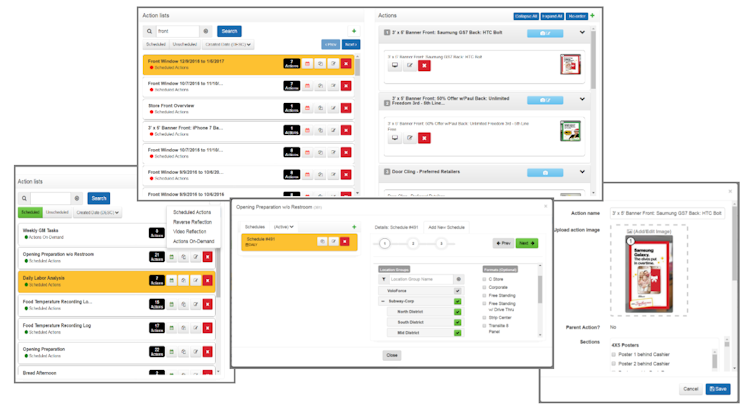Switch to Add New Schedule tab
This screenshot has height=410, width=750.
(x=446, y=227)
